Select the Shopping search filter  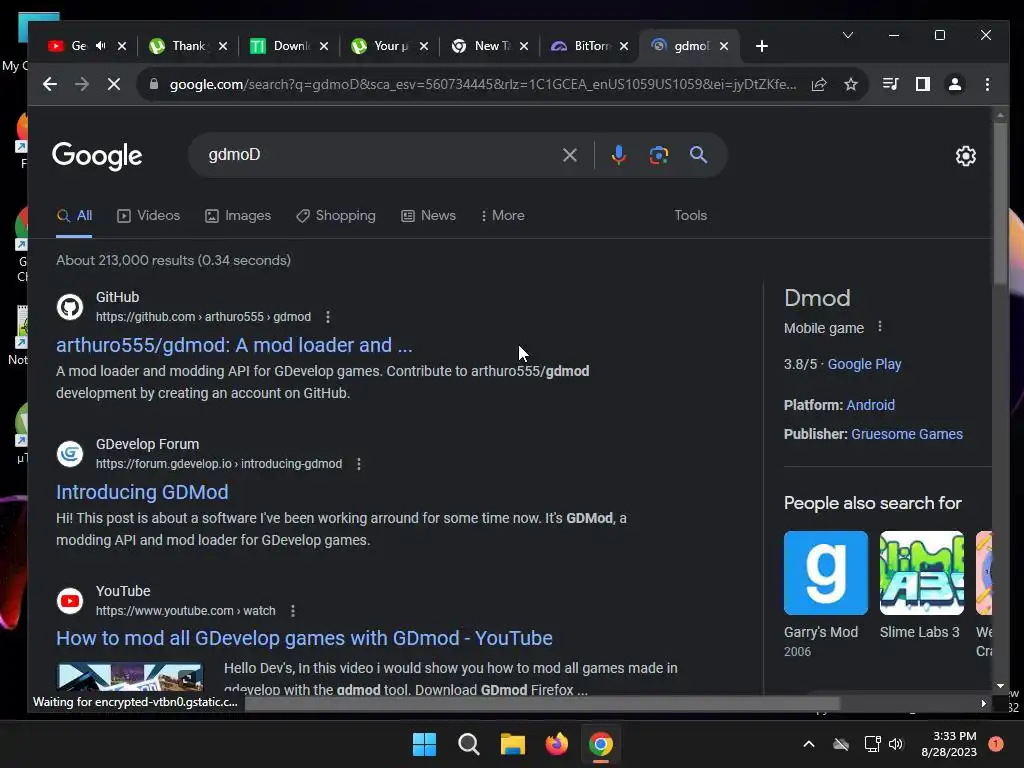(x=336, y=216)
